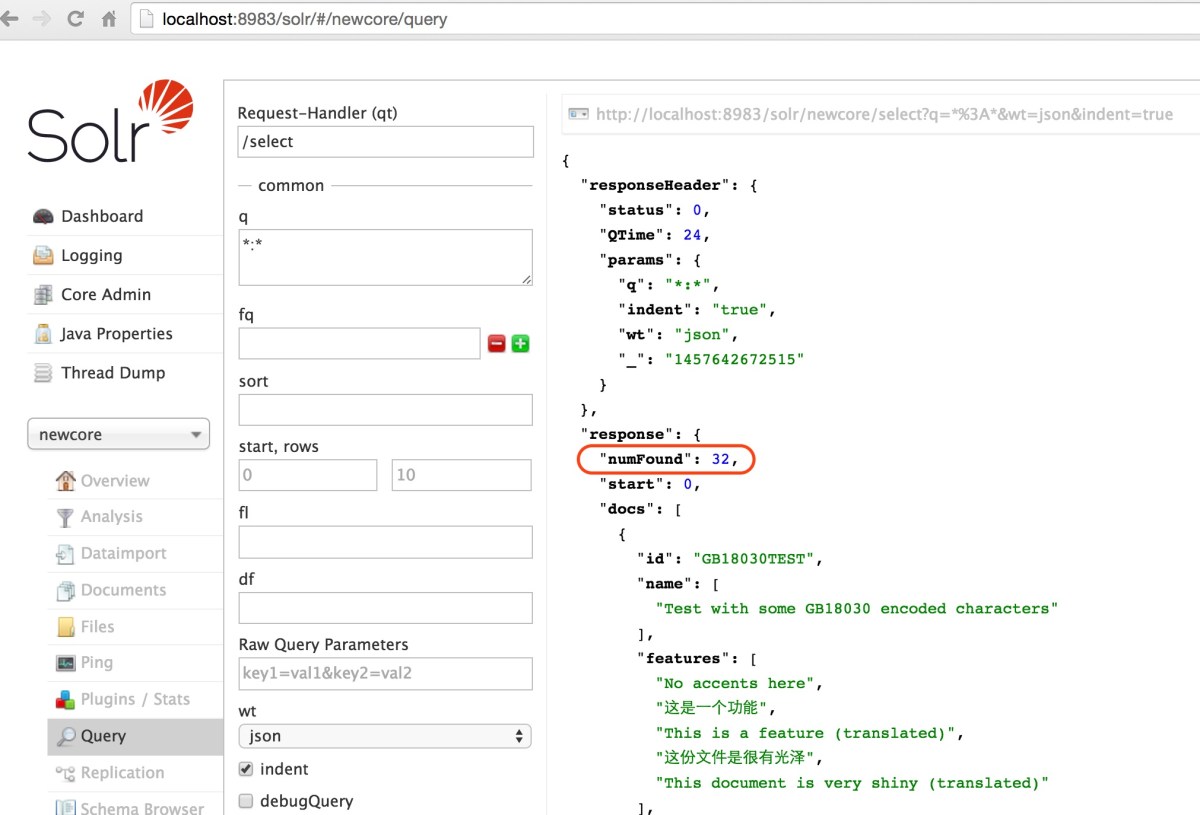Expand the newcore core selector dropdown
Image resolution: width=1200 pixels, height=815 pixels.
click(118, 435)
